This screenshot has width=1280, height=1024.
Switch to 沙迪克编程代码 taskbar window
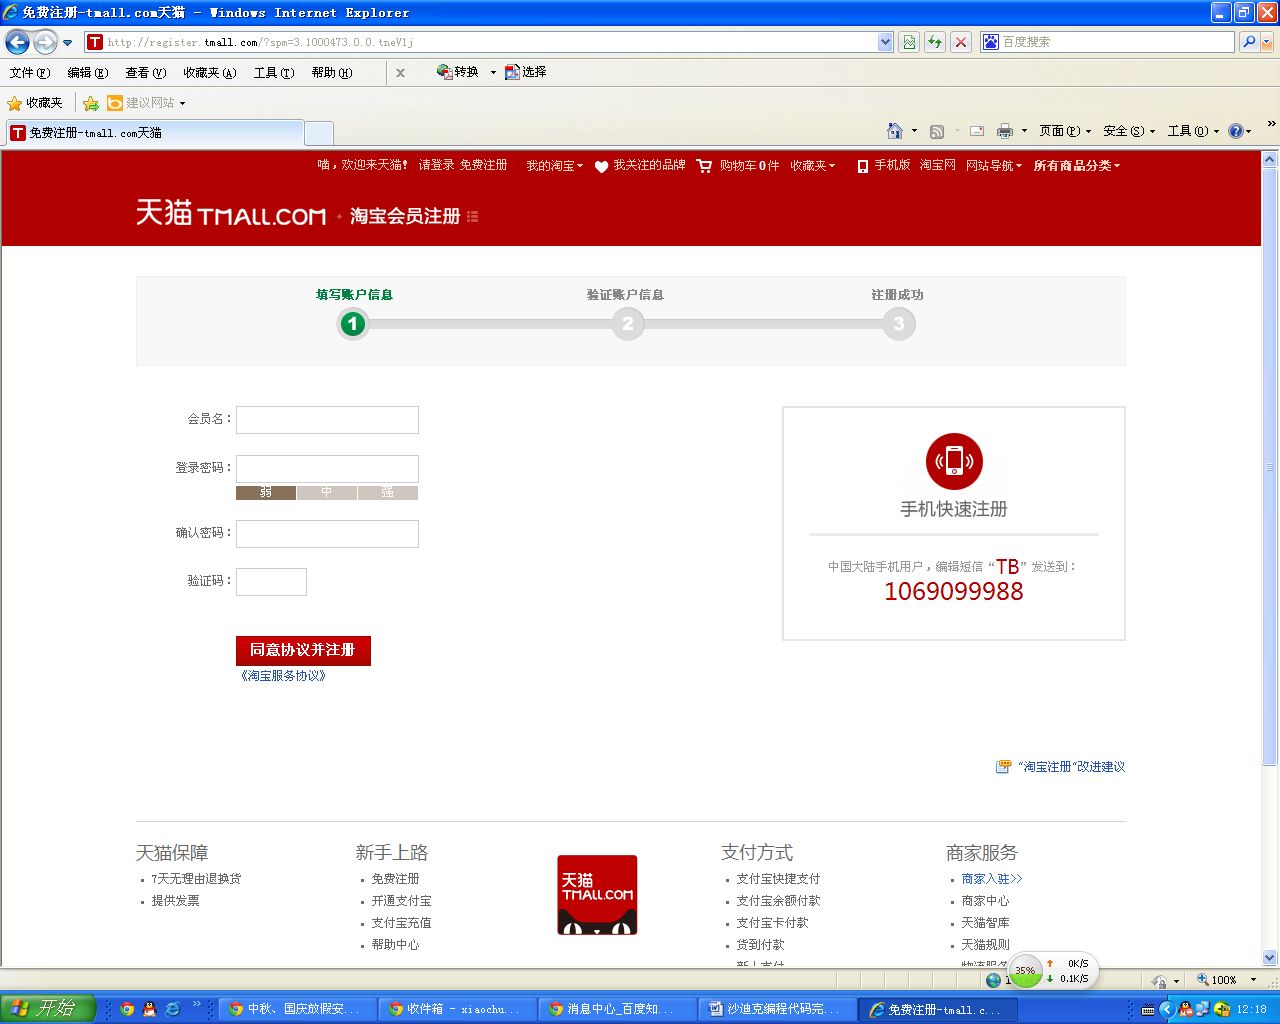coord(778,1009)
